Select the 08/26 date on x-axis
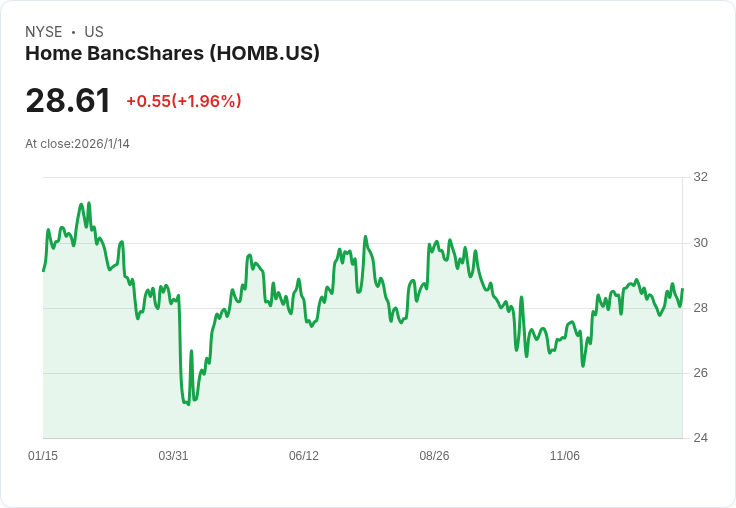 click(x=434, y=456)
